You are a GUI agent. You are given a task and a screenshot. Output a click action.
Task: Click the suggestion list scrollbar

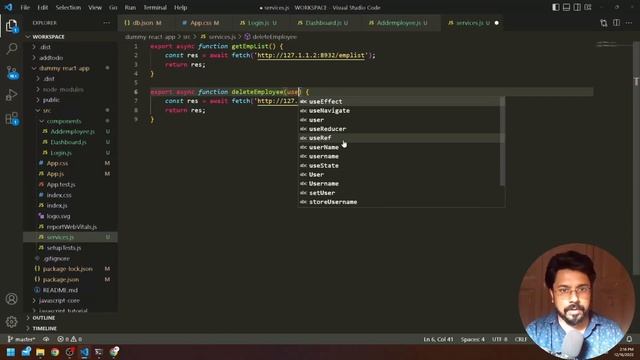click(x=502, y=142)
